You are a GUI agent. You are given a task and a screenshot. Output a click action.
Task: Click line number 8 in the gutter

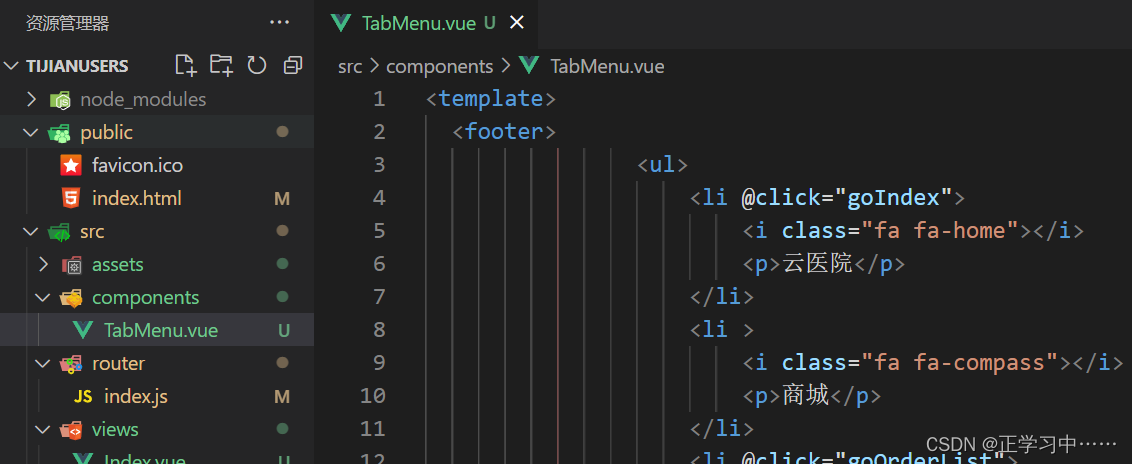pyautogui.click(x=378, y=330)
